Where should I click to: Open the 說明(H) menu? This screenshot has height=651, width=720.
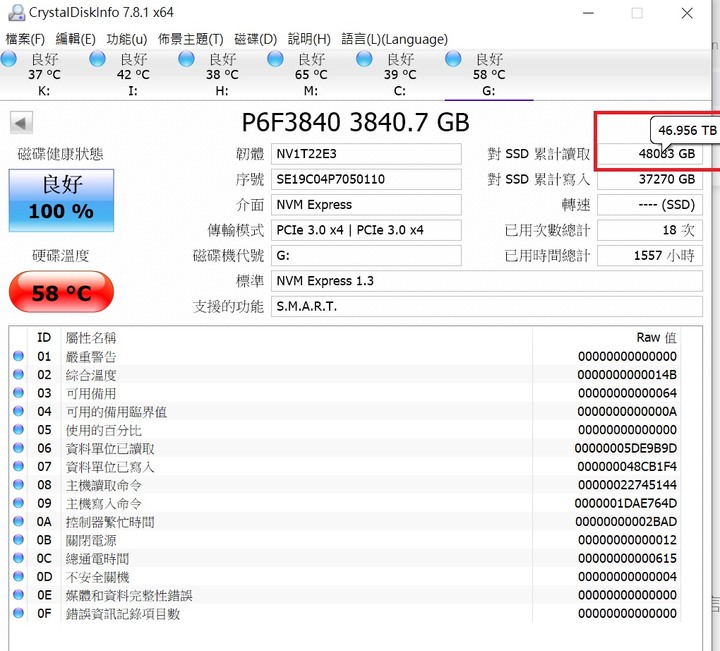(x=309, y=39)
